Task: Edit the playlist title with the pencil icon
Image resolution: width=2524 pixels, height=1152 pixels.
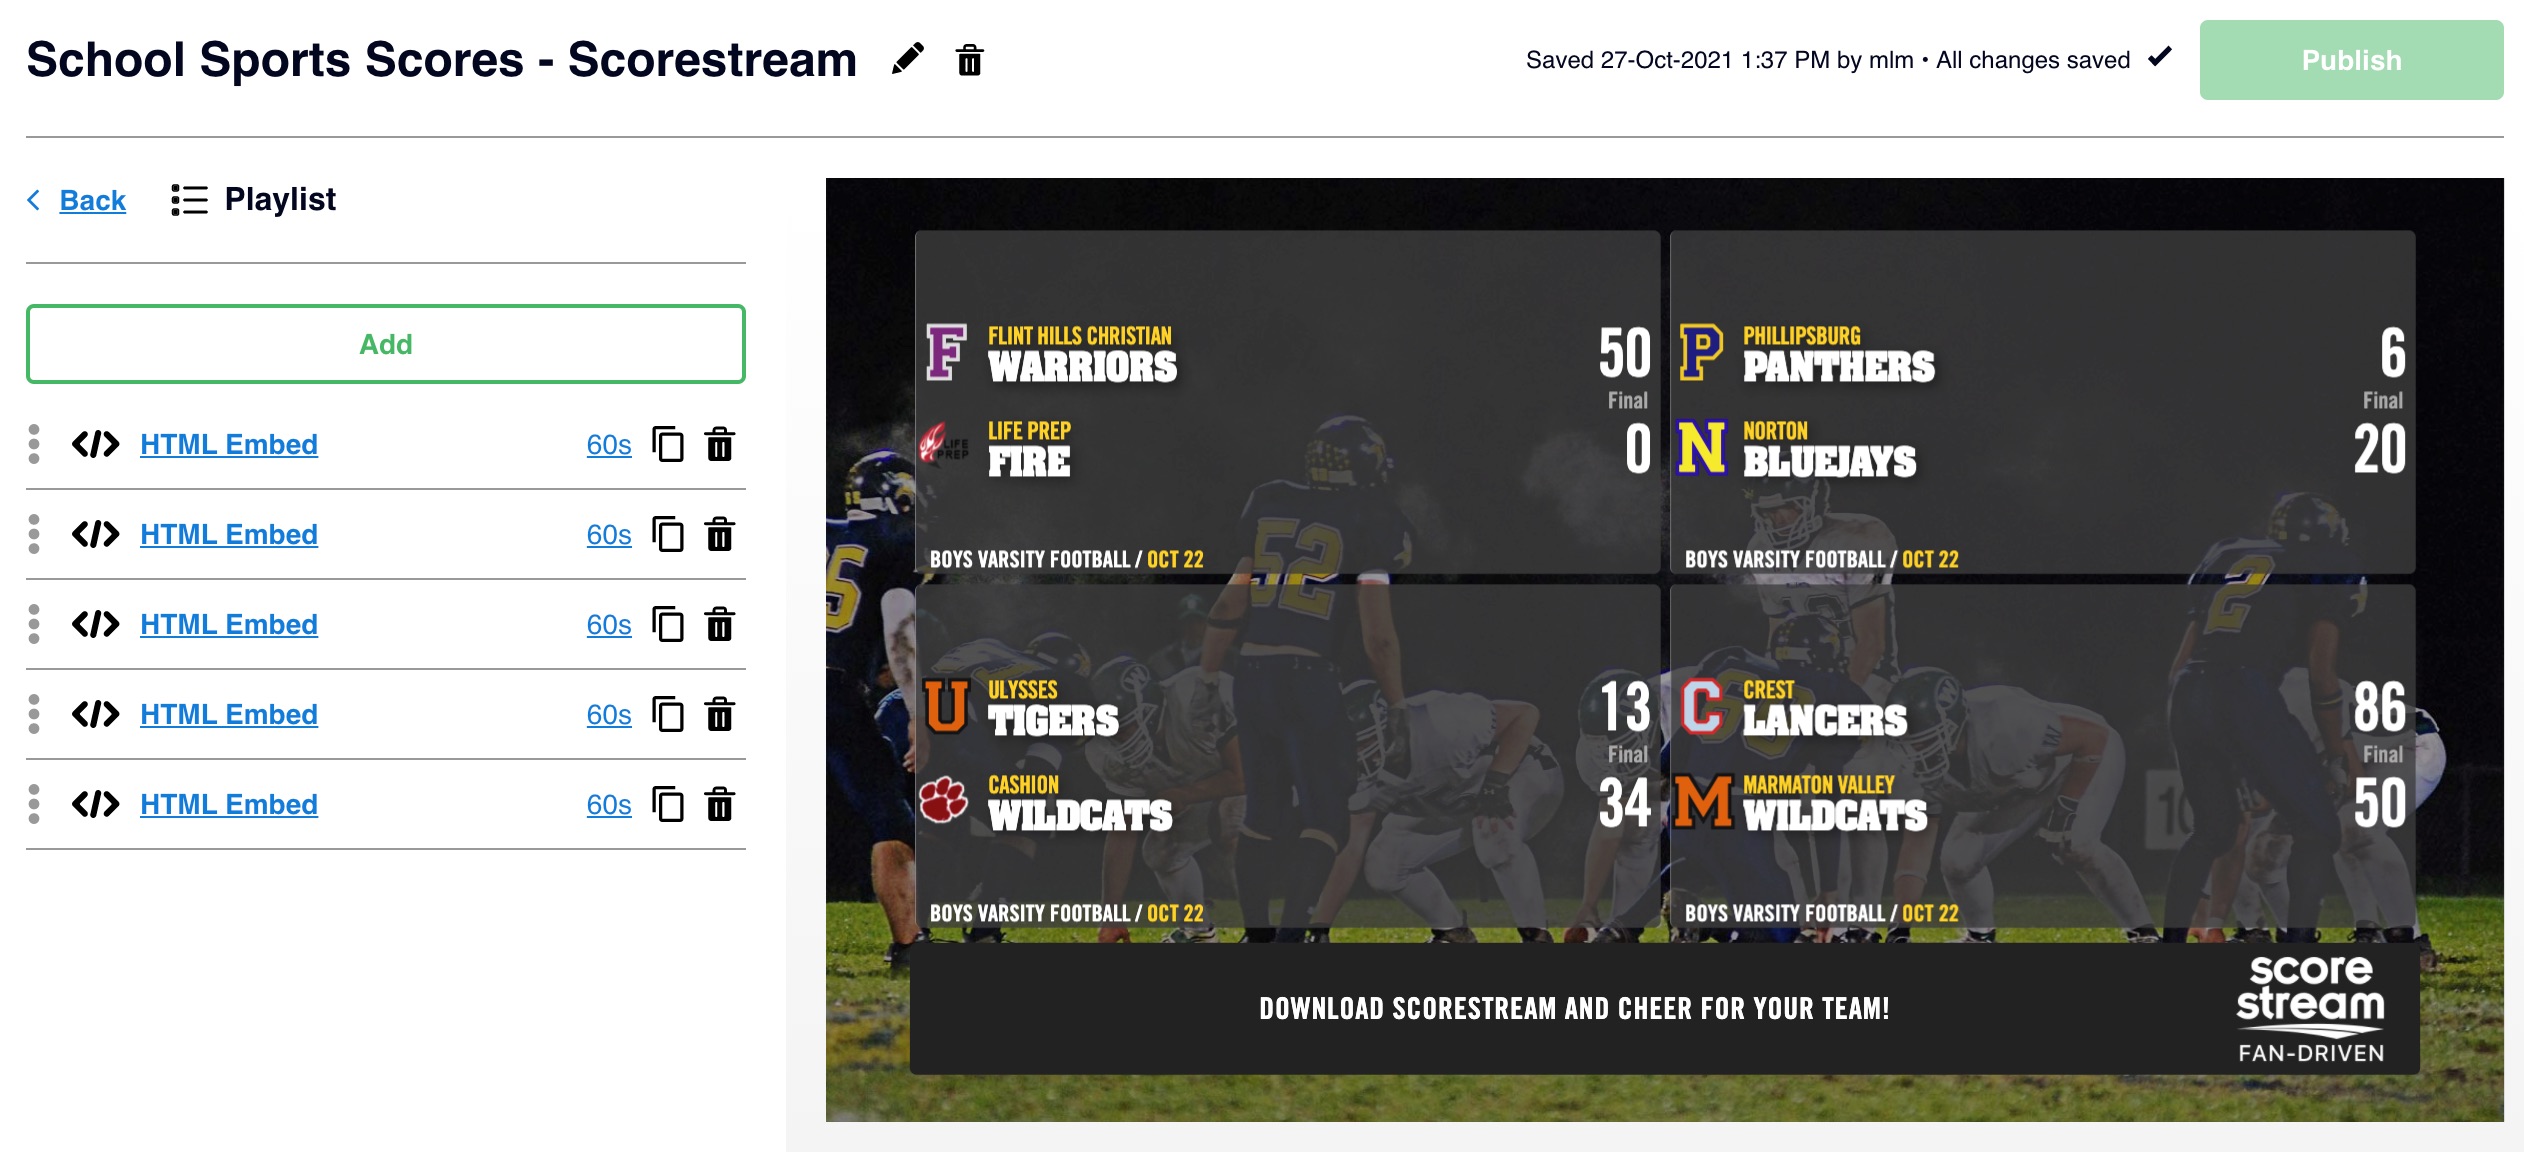Action: pyautogui.click(x=908, y=59)
